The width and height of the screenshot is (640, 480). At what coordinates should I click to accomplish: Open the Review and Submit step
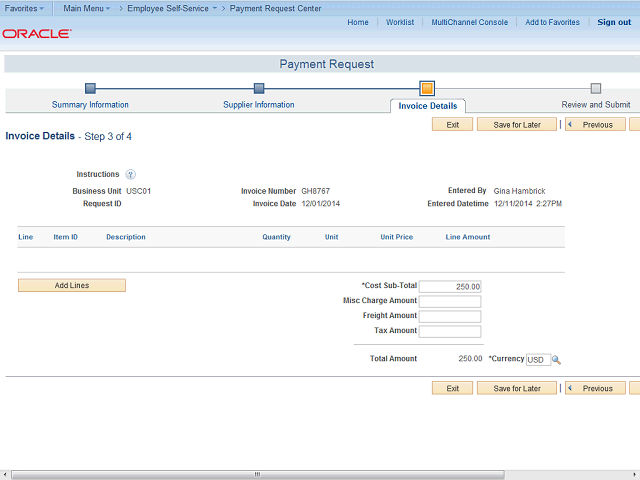596,104
